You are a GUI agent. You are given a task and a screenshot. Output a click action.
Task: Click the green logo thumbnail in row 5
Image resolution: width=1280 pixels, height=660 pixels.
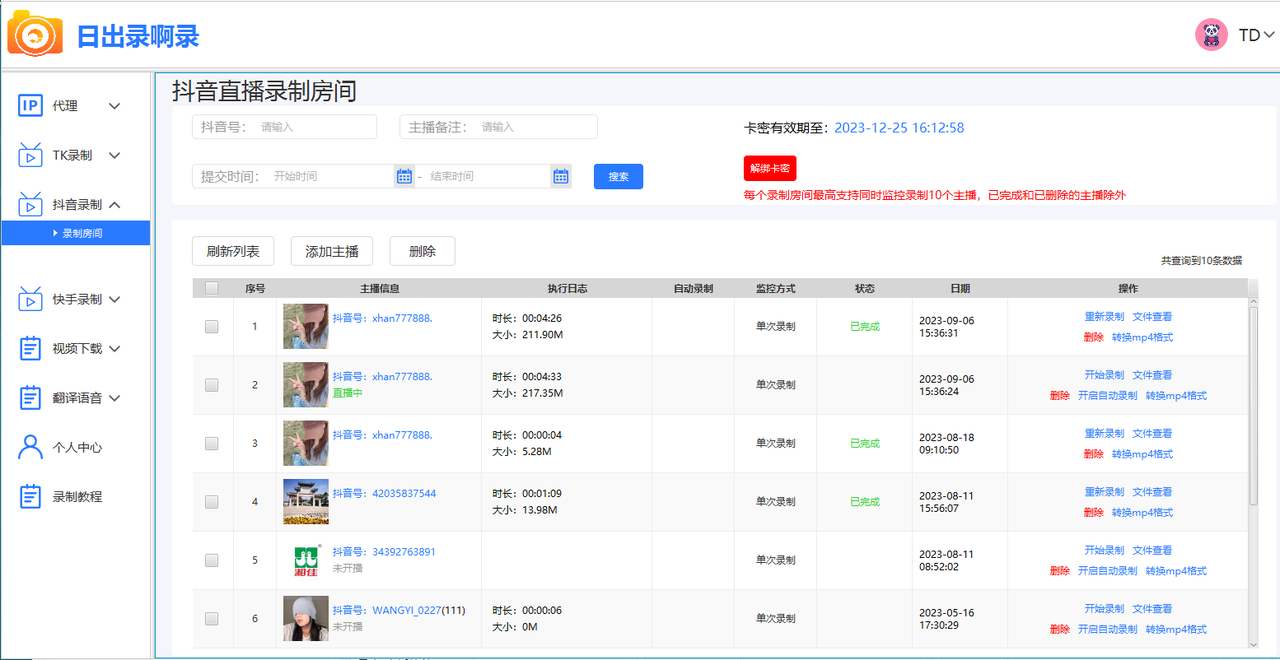(306, 560)
